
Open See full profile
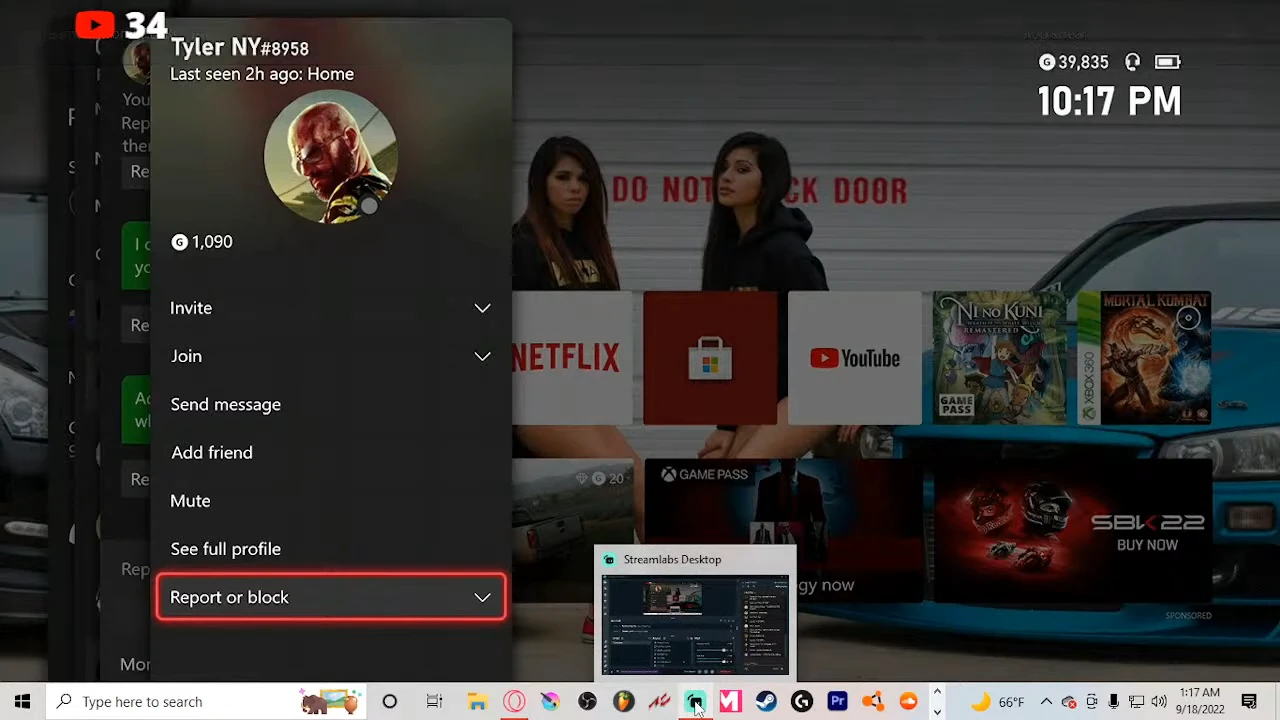226,549
